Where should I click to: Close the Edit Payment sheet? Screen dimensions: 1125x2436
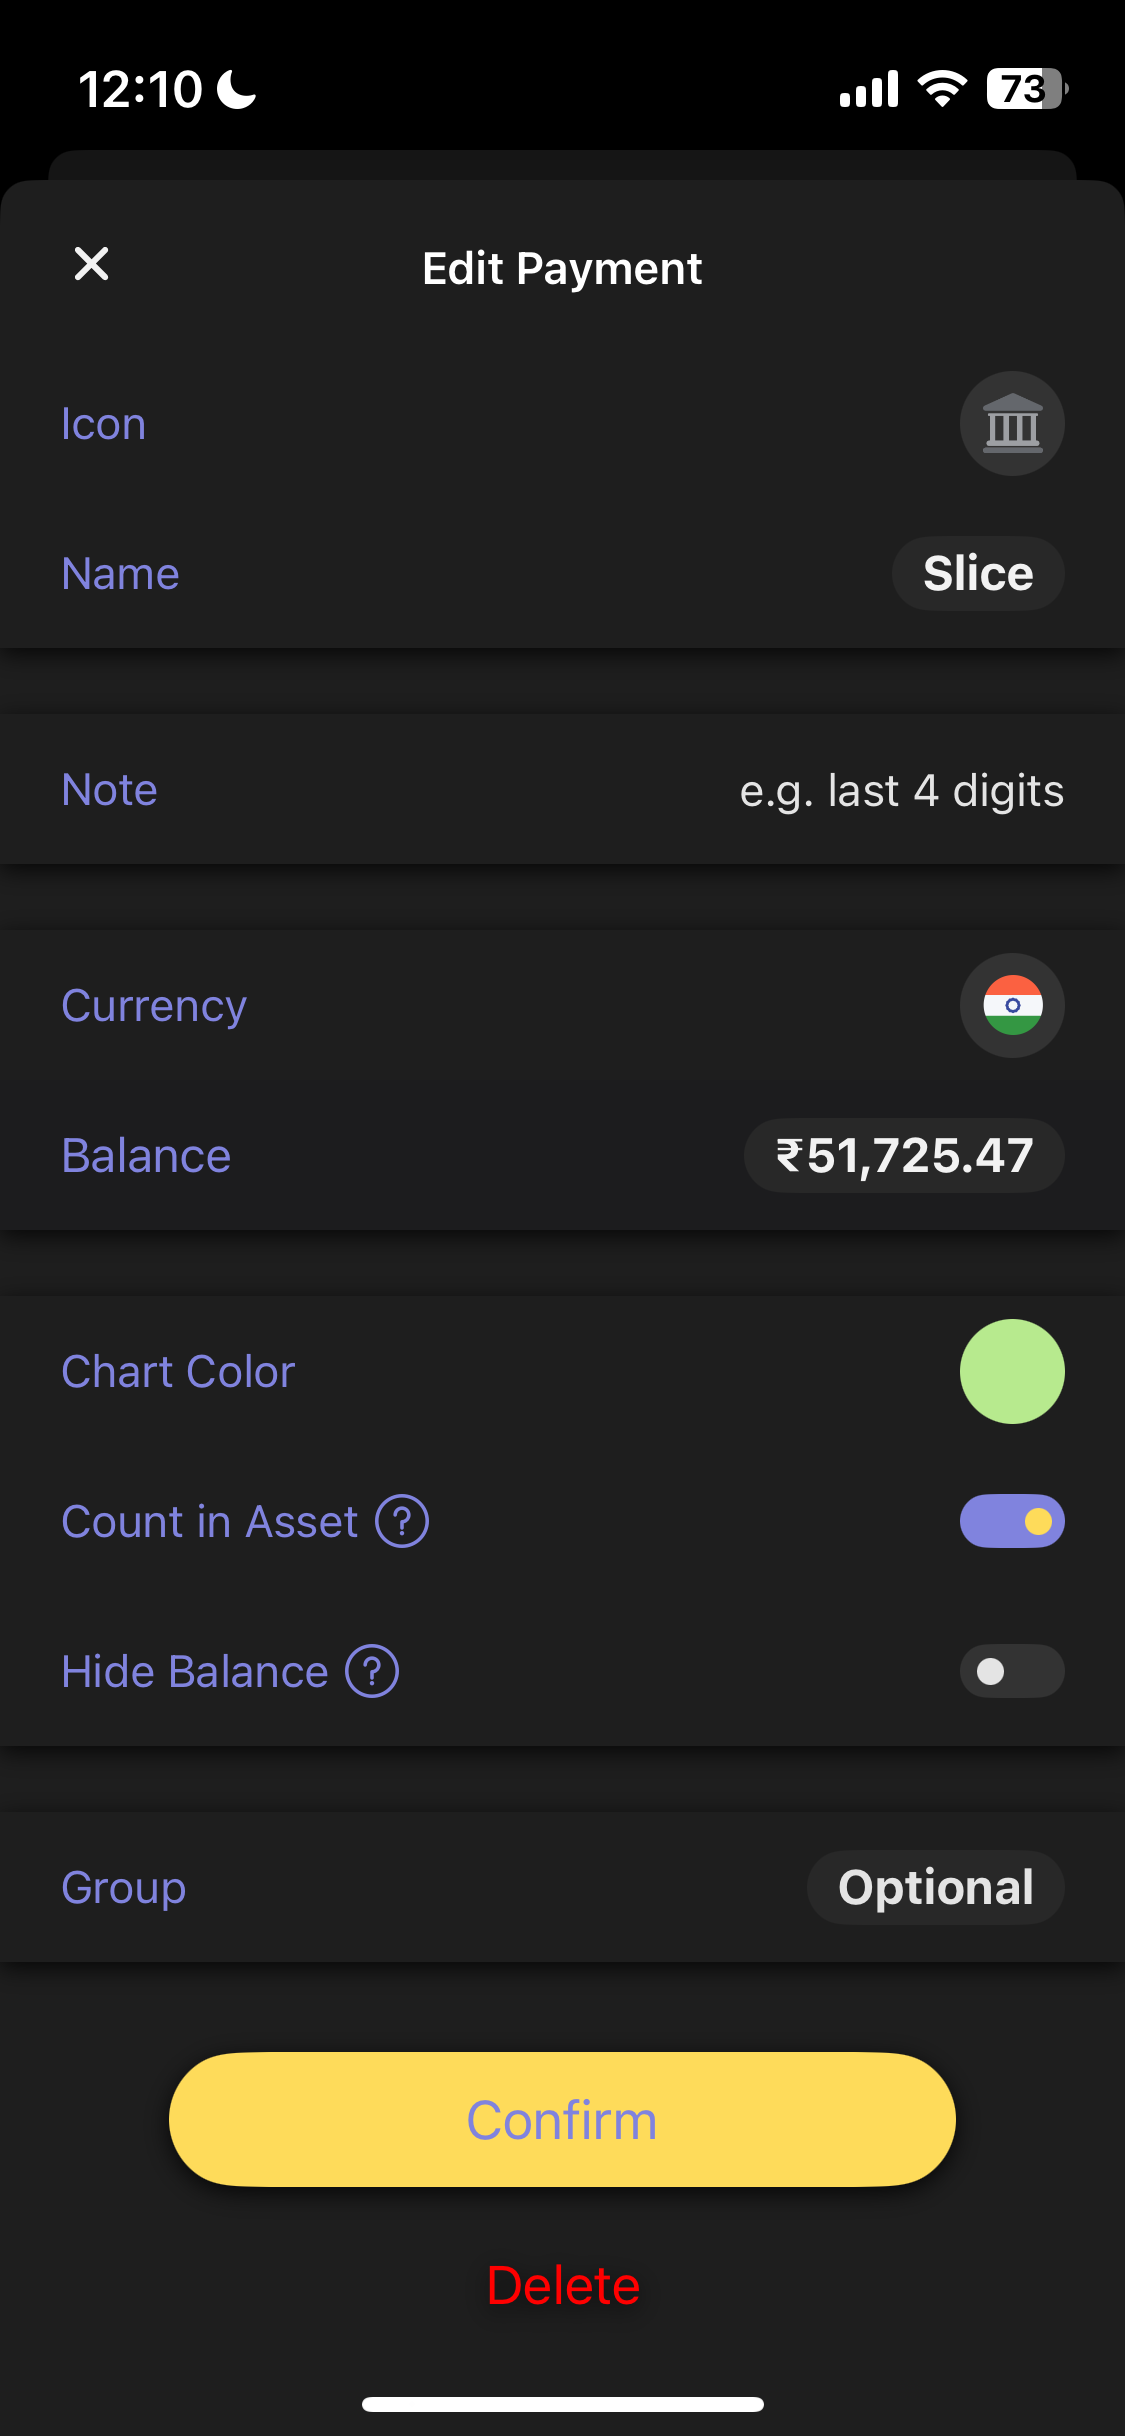click(91, 265)
